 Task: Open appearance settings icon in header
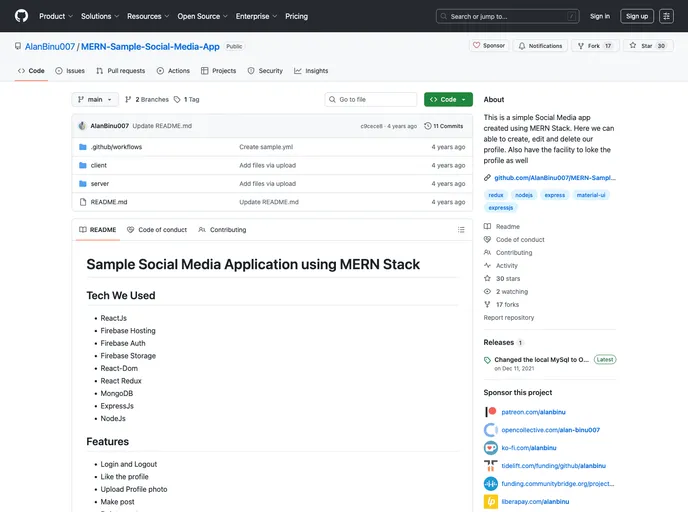666,16
